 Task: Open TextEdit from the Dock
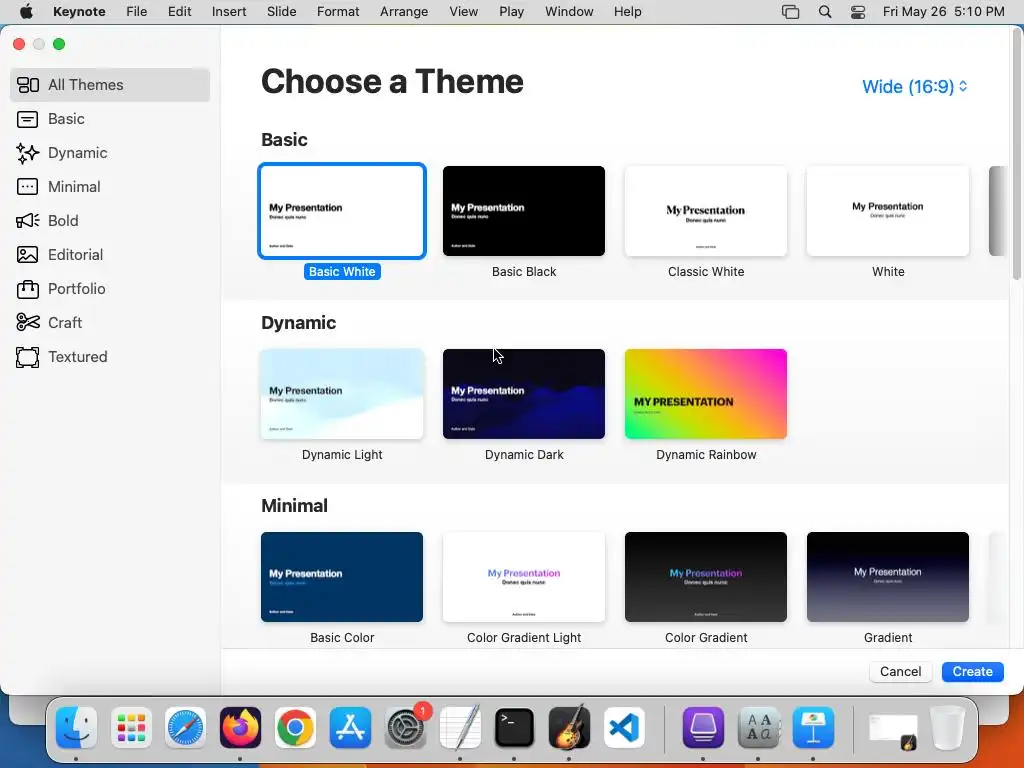tap(460, 728)
